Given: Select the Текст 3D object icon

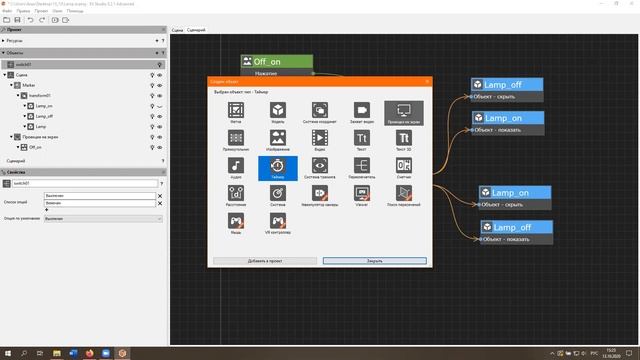Looking at the screenshot, I should [x=404, y=140].
